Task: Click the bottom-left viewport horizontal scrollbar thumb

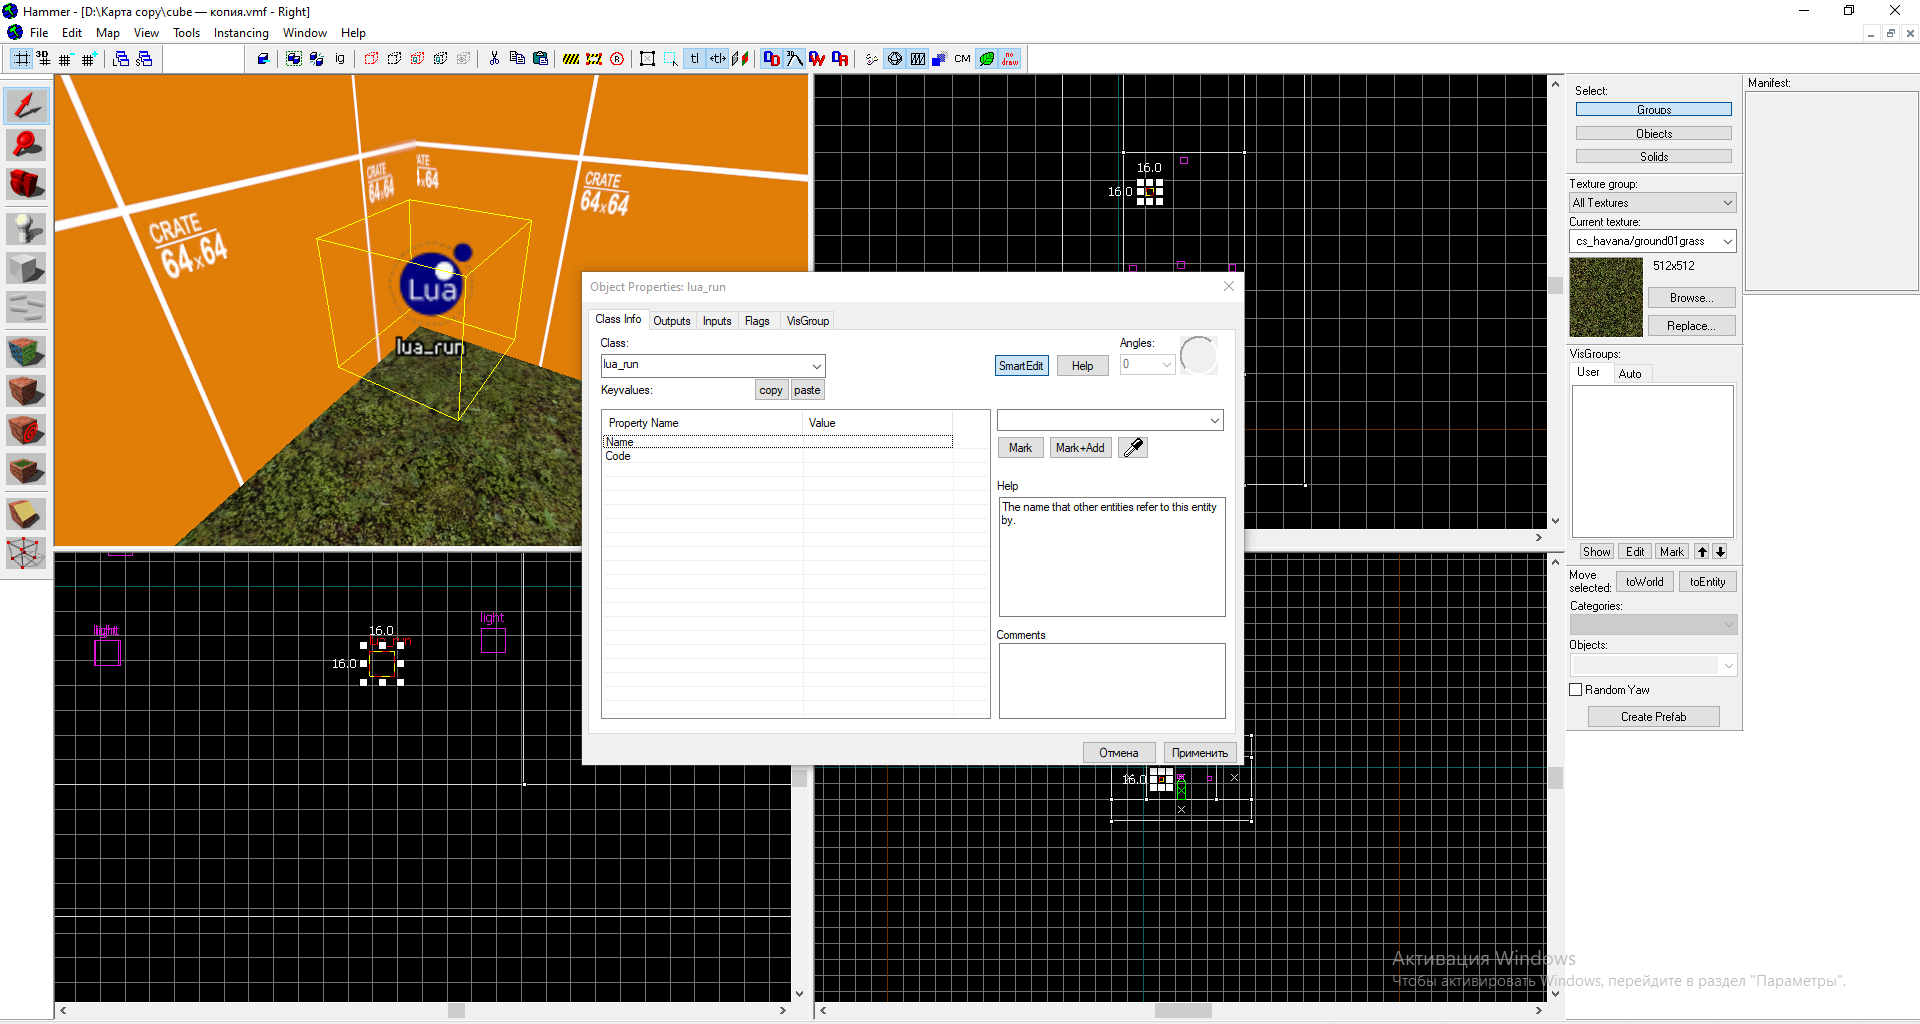Action: pyautogui.click(x=456, y=1010)
